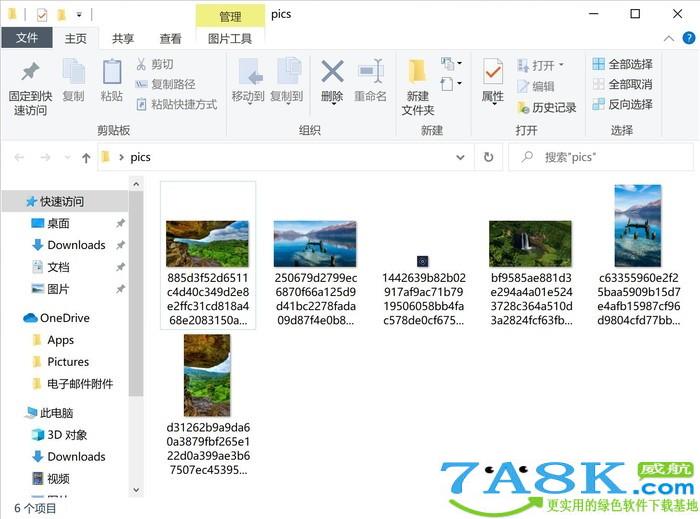Open recent locations dropdown arrow

pos(67,158)
